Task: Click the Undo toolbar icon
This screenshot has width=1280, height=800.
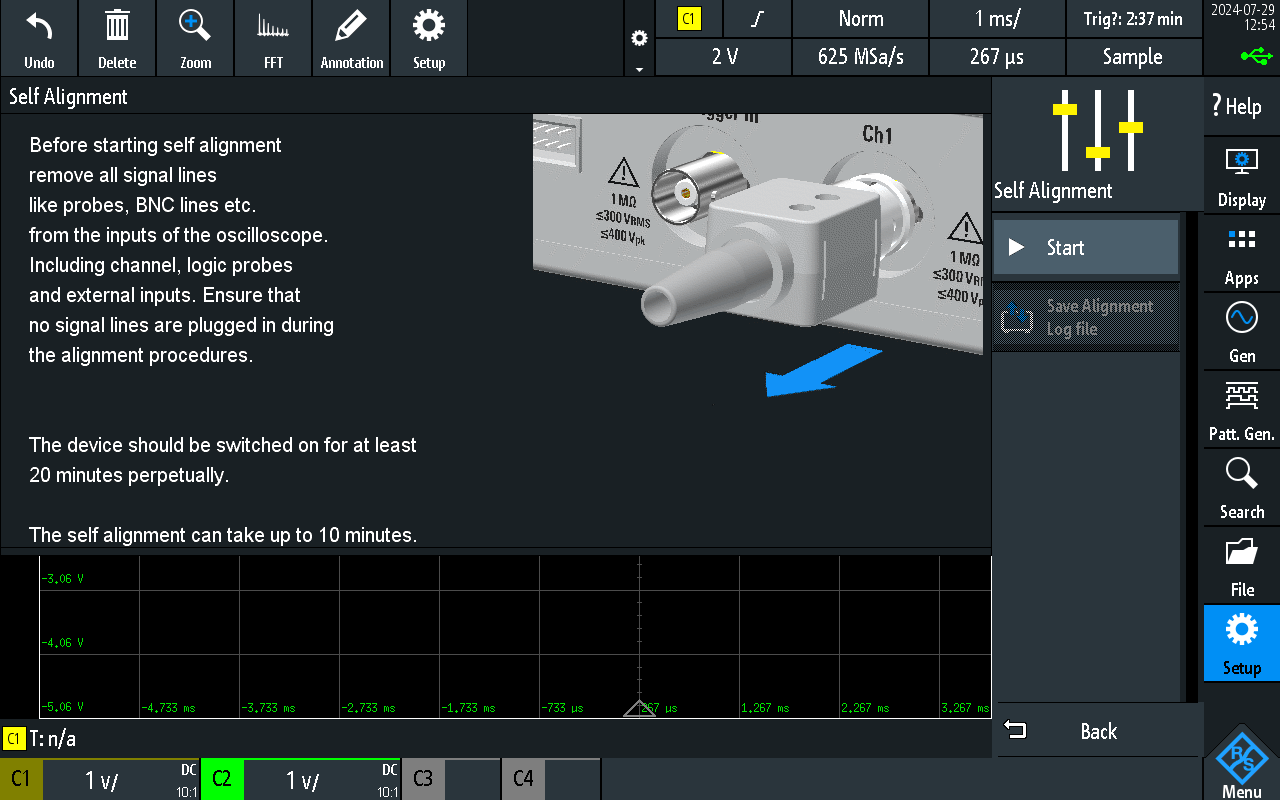Action: (x=39, y=38)
